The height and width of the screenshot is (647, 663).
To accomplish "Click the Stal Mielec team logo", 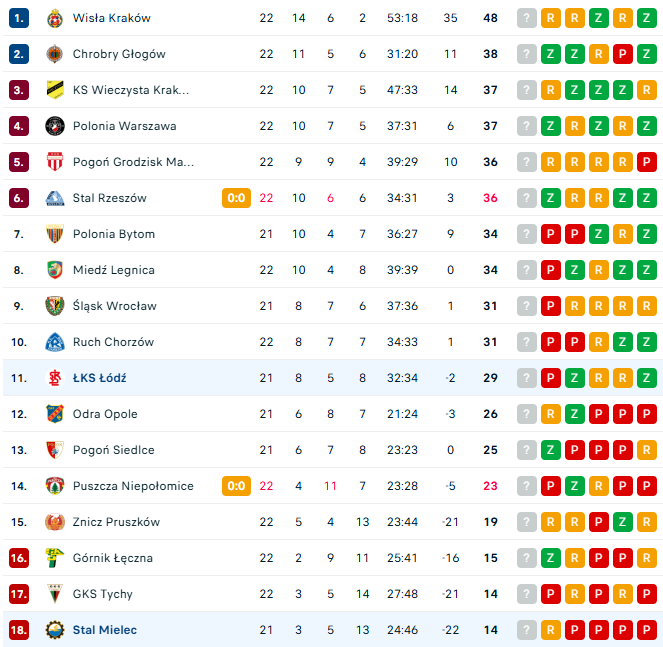I will (55, 630).
